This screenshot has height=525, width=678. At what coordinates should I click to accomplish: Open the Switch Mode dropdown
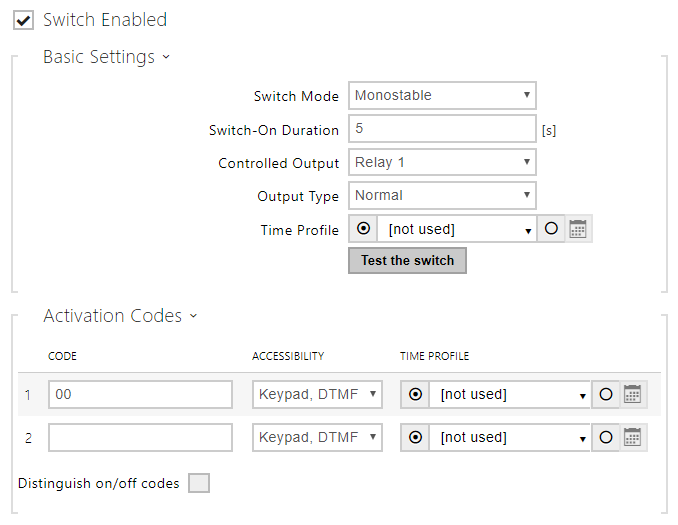click(x=442, y=96)
